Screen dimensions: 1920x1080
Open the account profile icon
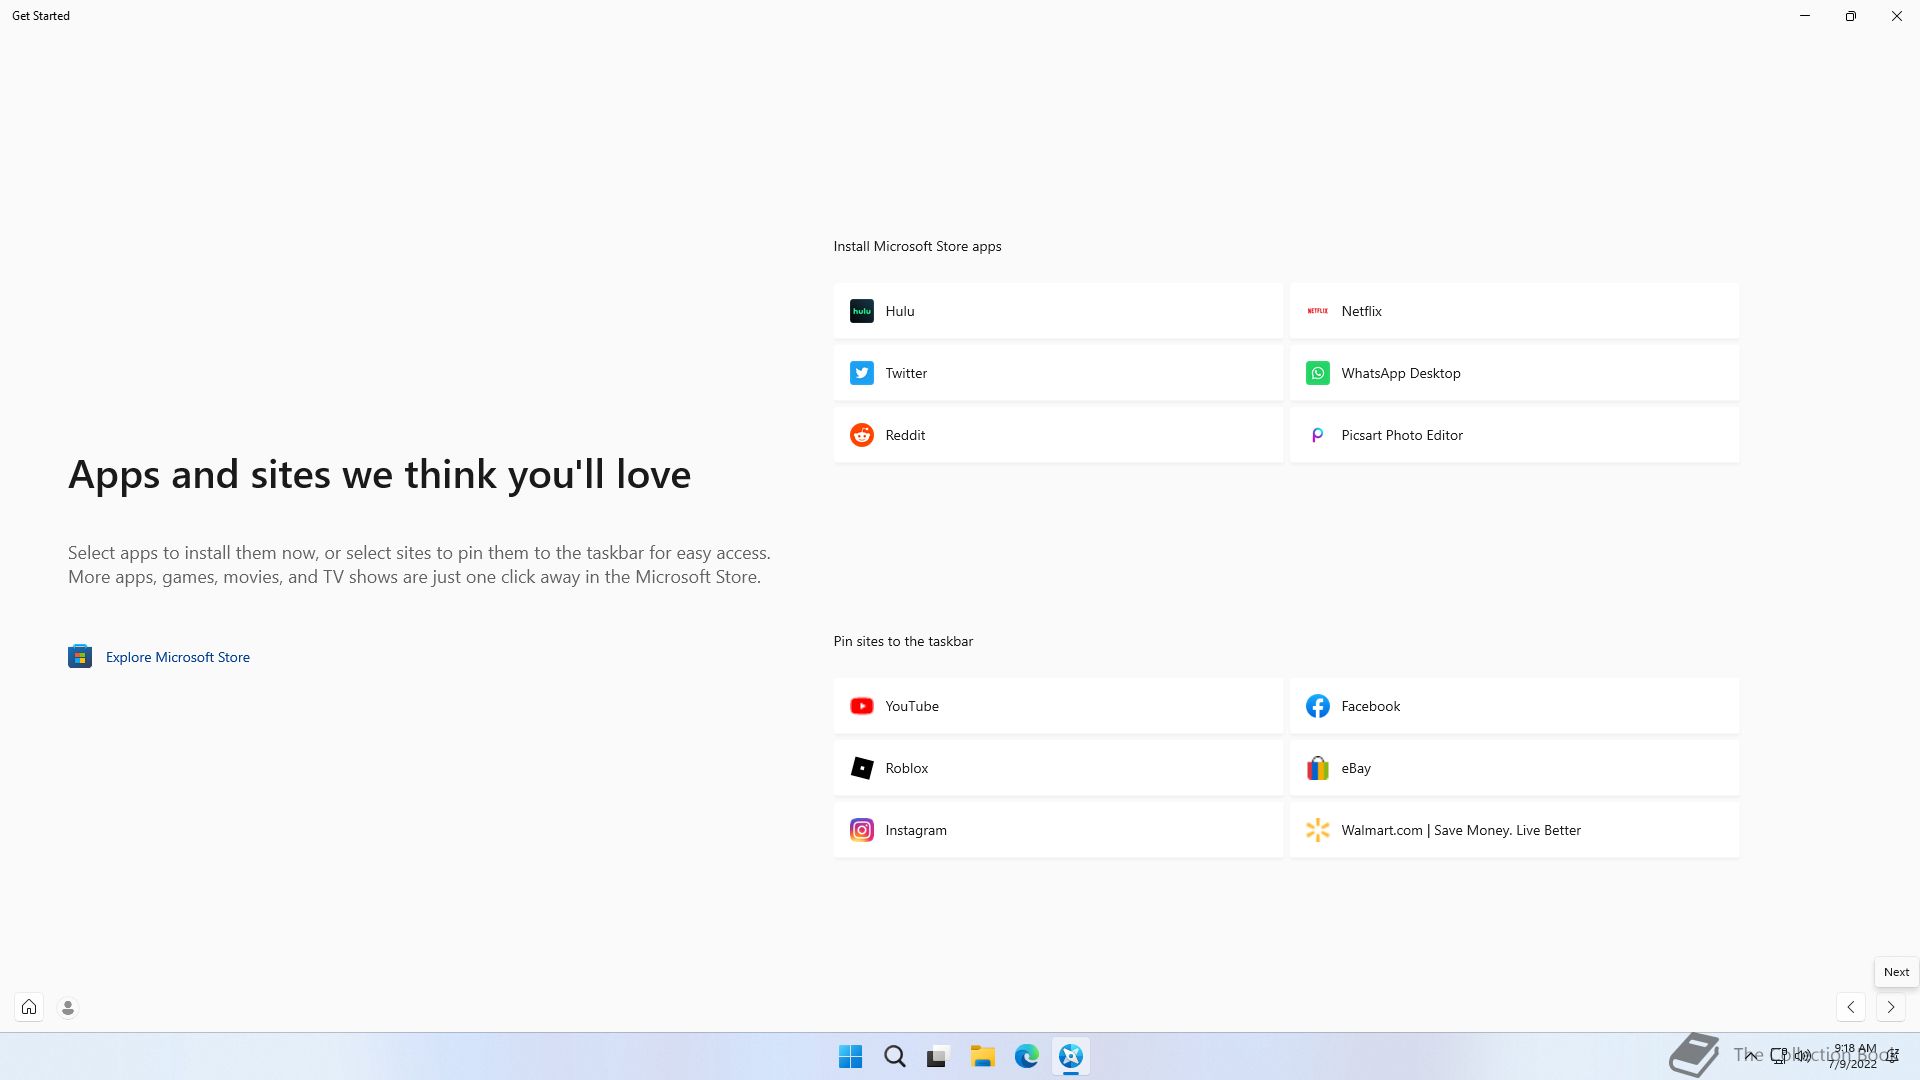coord(68,1008)
